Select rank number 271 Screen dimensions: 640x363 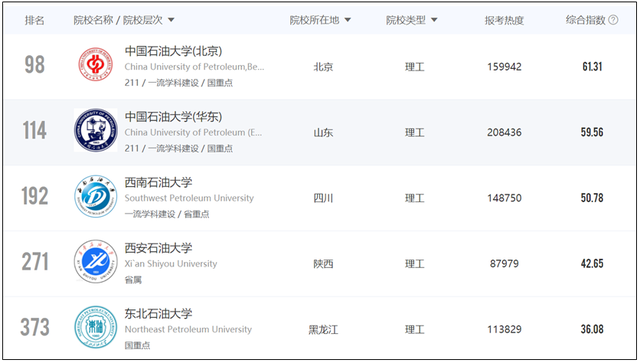pyautogui.click(x=35, y=261)
